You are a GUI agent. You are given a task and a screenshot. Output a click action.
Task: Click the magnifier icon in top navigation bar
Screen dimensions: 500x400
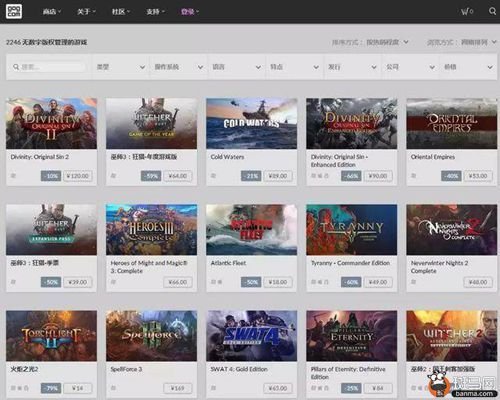[x=492, y=11]
